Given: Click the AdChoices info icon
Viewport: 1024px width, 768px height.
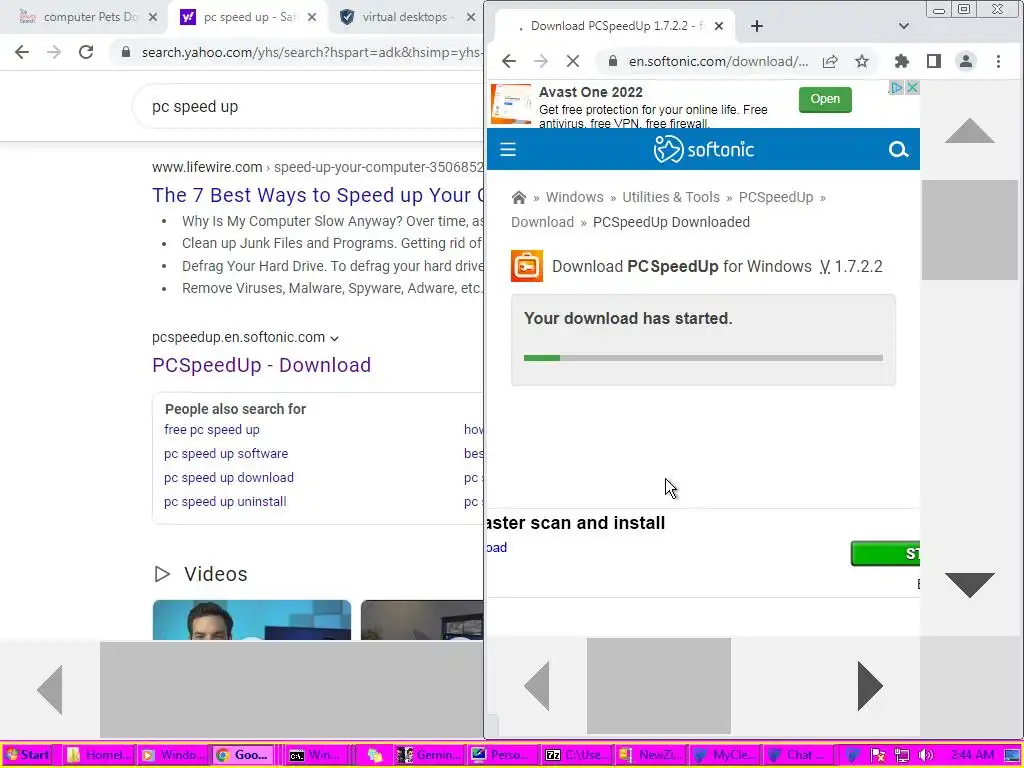Looking at the screenshot, I should point(898,88).
